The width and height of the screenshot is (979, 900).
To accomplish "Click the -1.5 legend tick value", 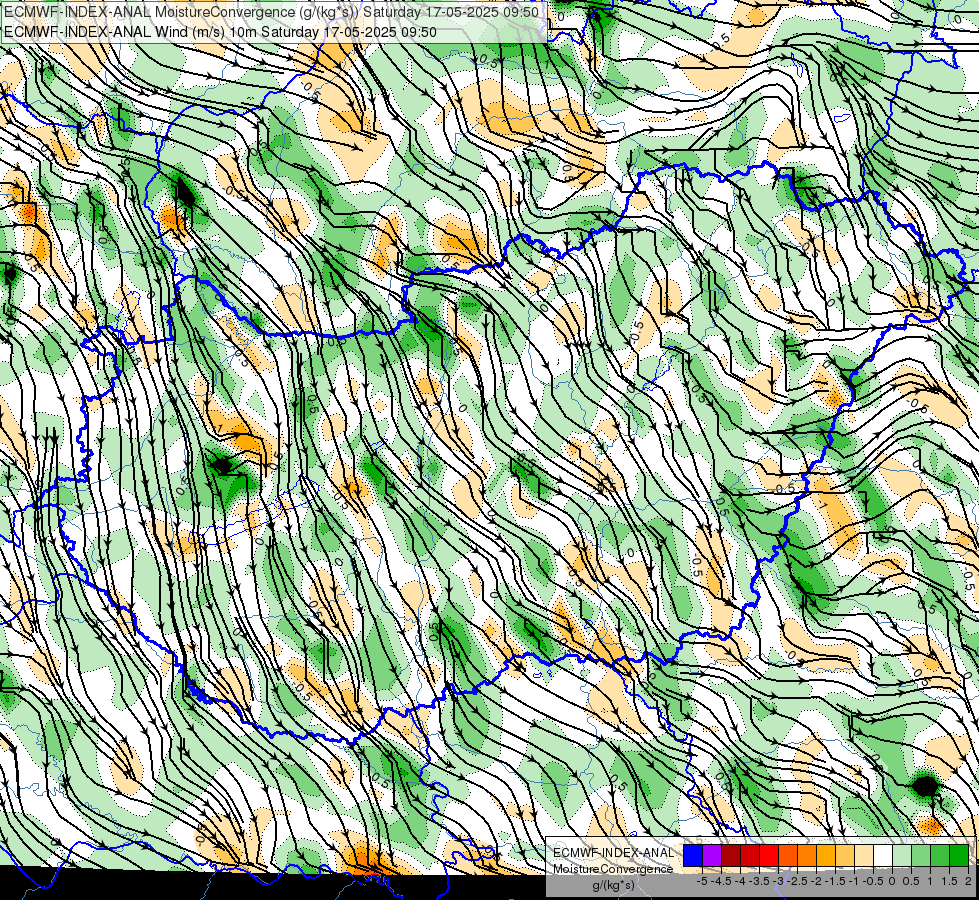I will 835,881.
